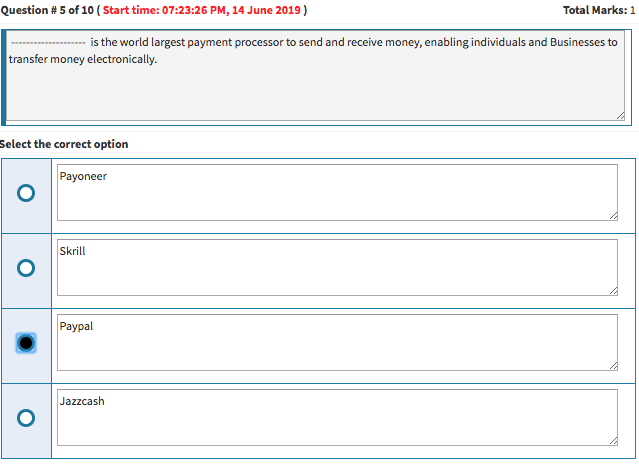Click the Jazzcash box resize grip
The height and width of the screenshot is (464, 639).
coord(612,440)
